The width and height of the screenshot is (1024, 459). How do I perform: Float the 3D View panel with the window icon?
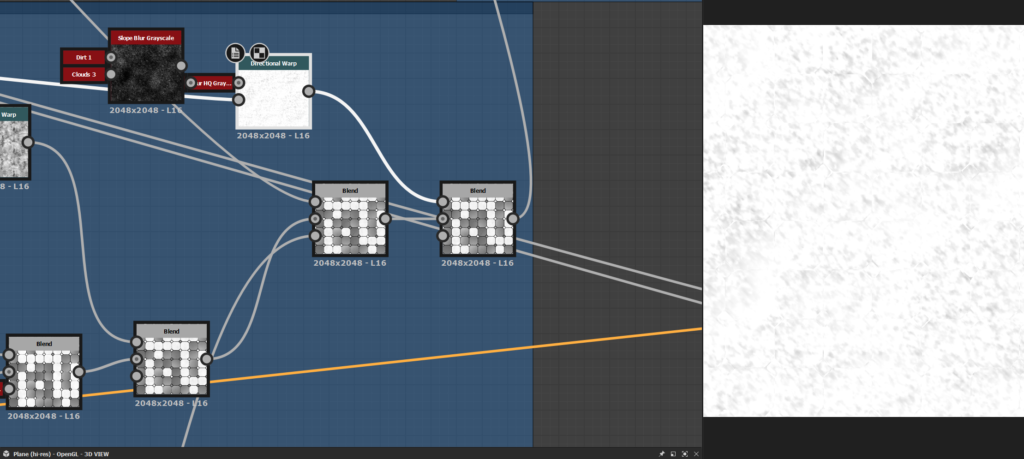coord(673,454)
